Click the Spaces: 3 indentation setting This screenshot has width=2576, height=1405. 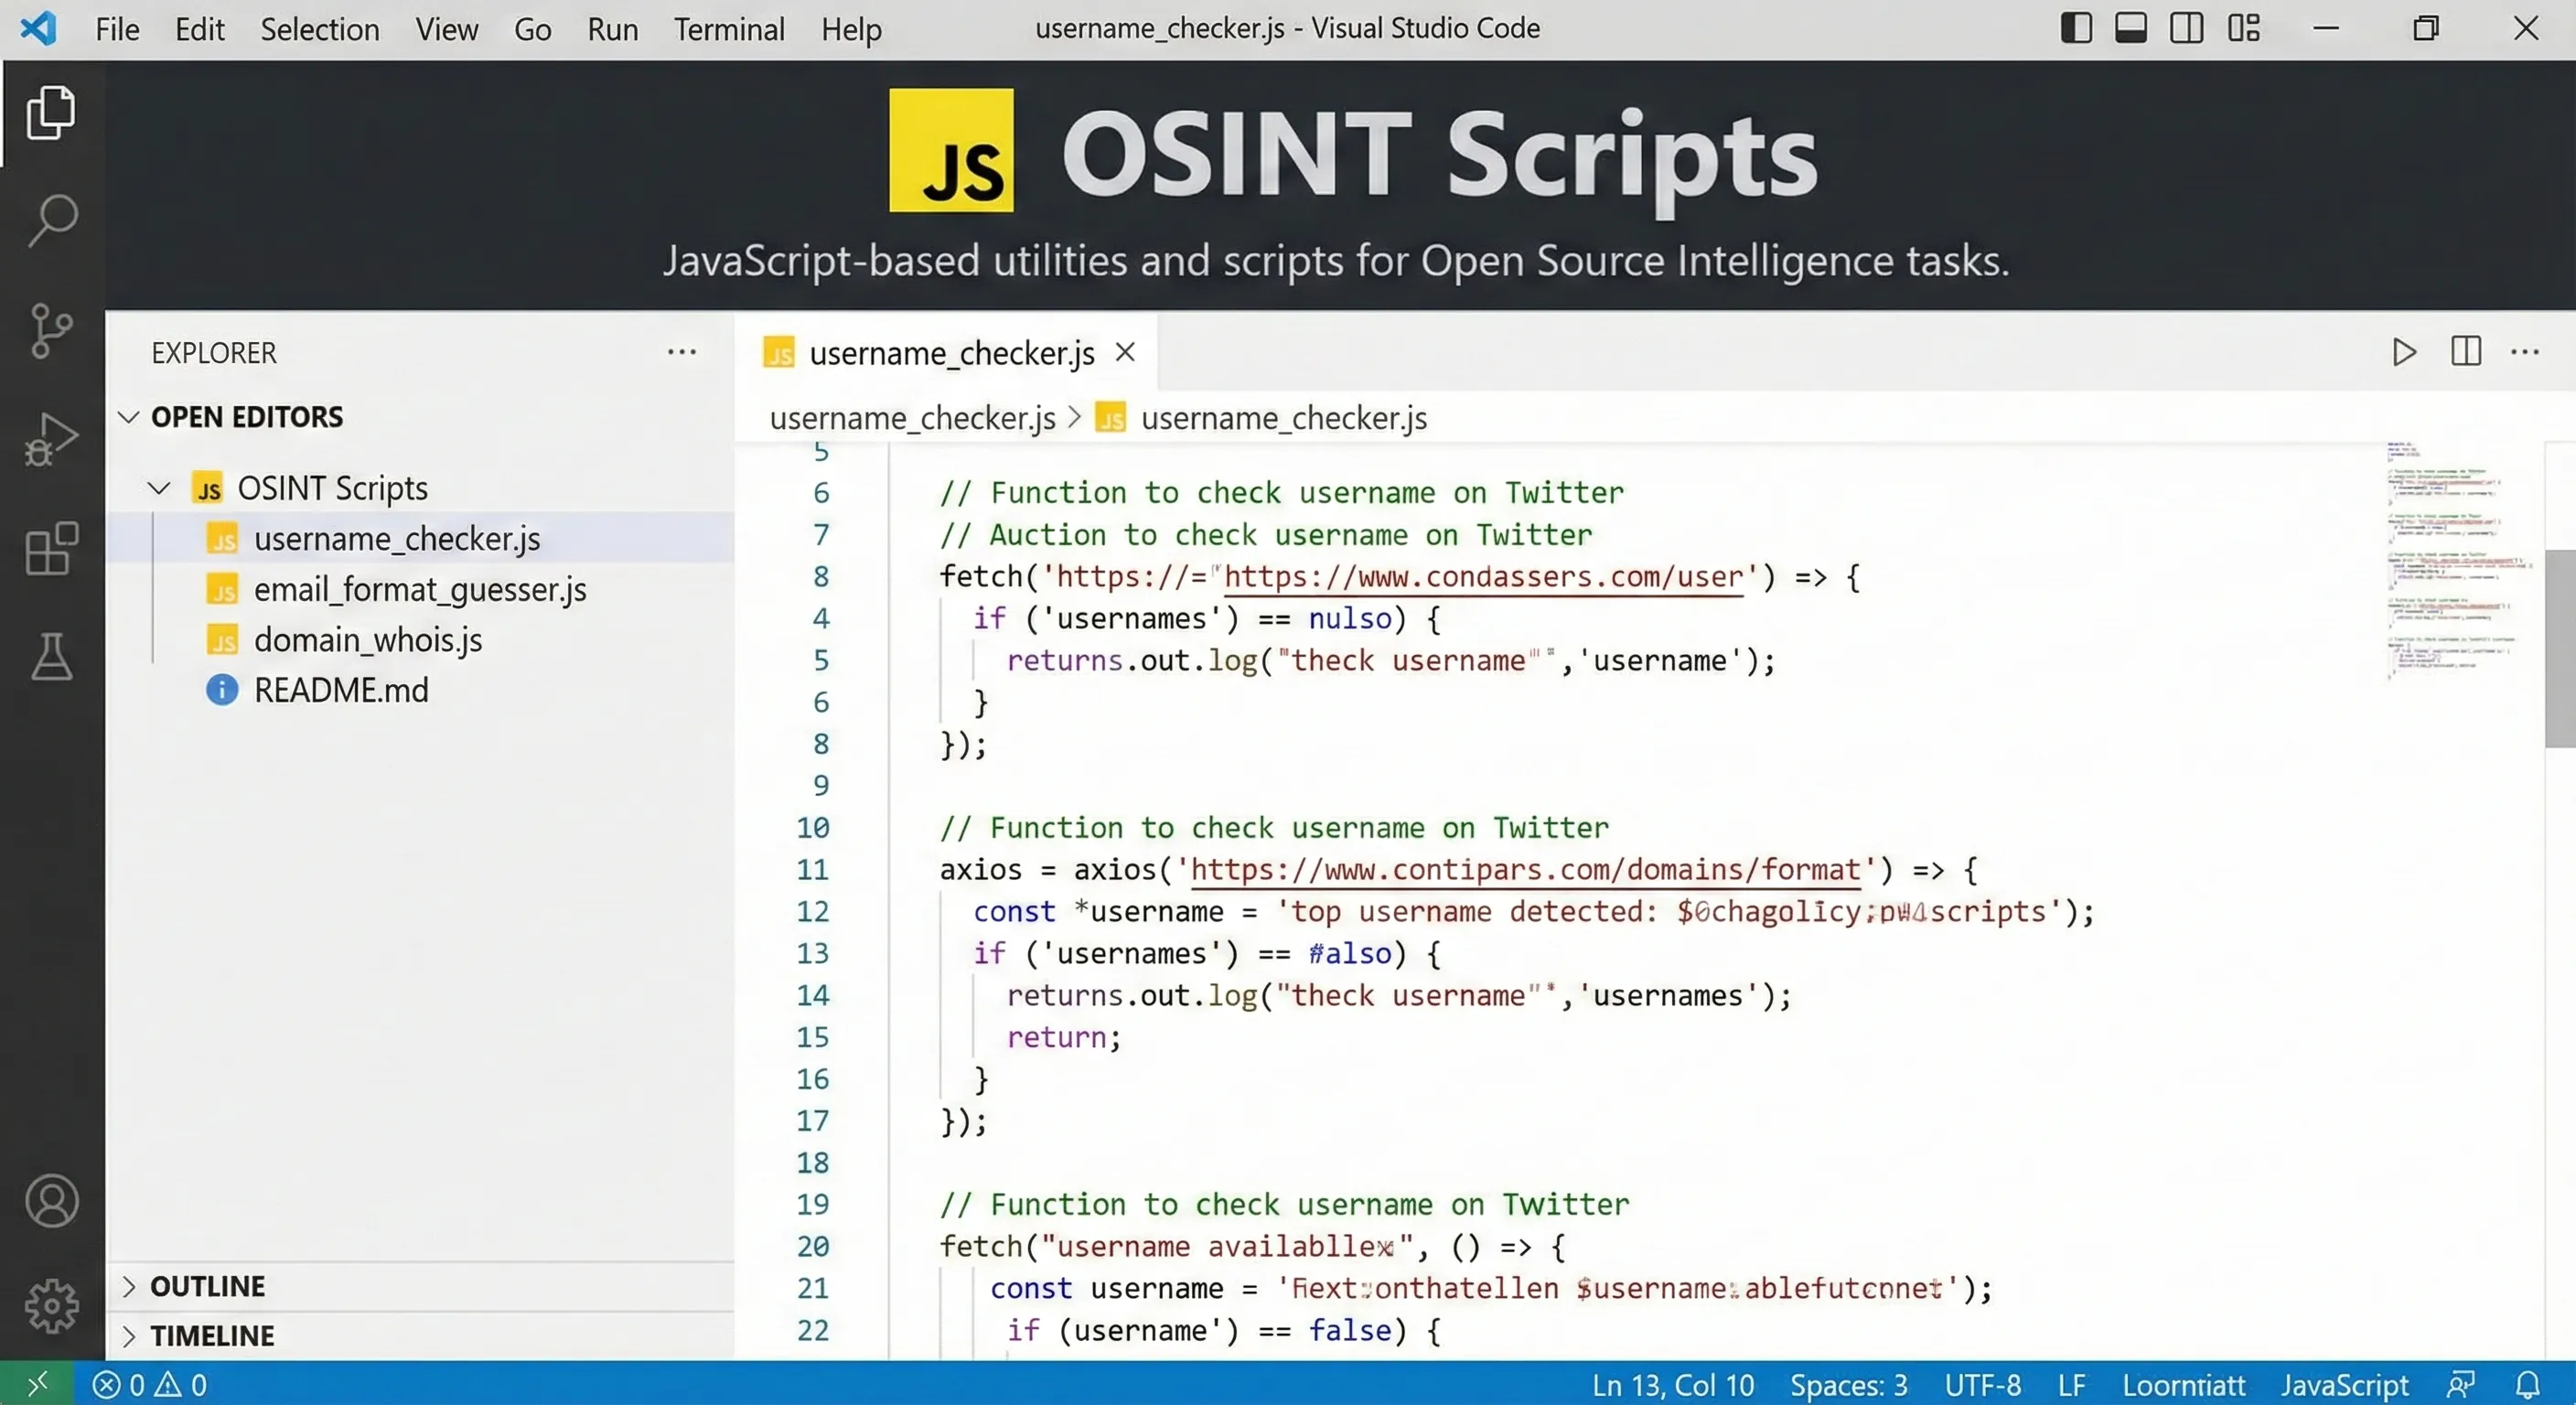pos(1848,1384)
